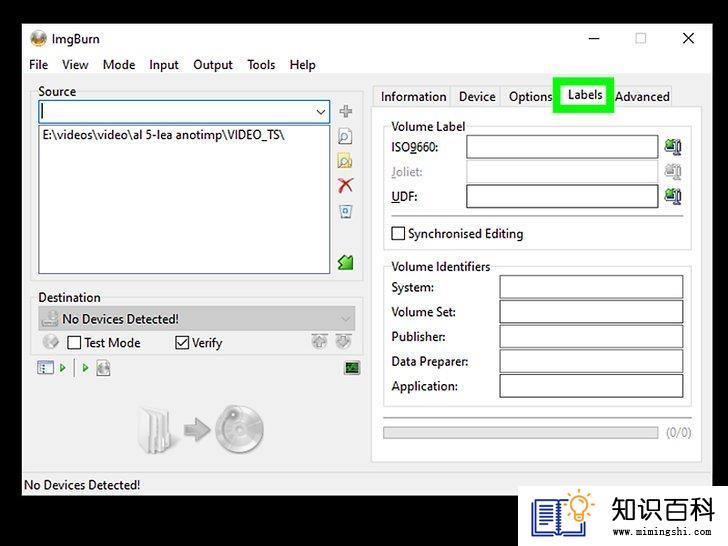Click the load tray arrow icon
This screenshot has width=728, height=546.
pyautogui.click(x=343, y=342)
